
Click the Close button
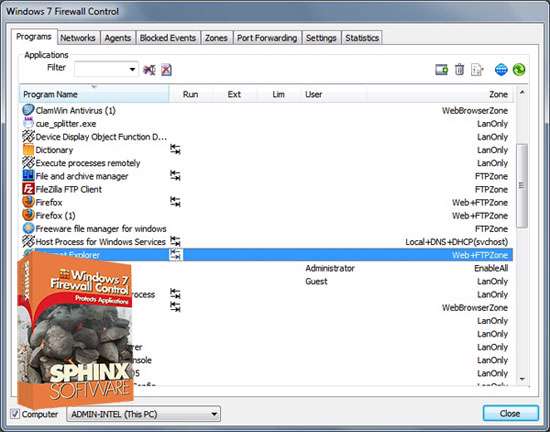click(510, 414)
